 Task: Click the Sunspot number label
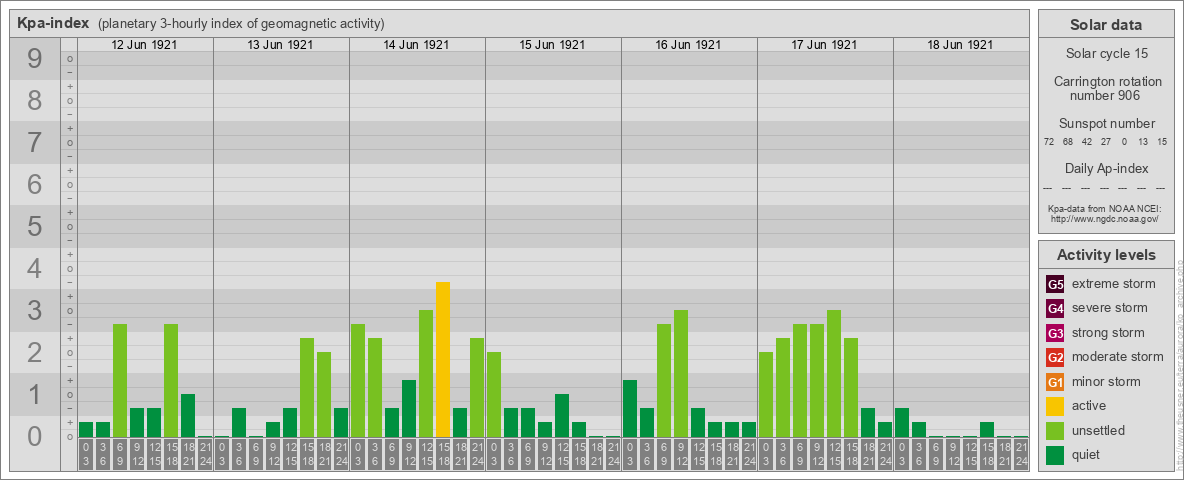1106,124
